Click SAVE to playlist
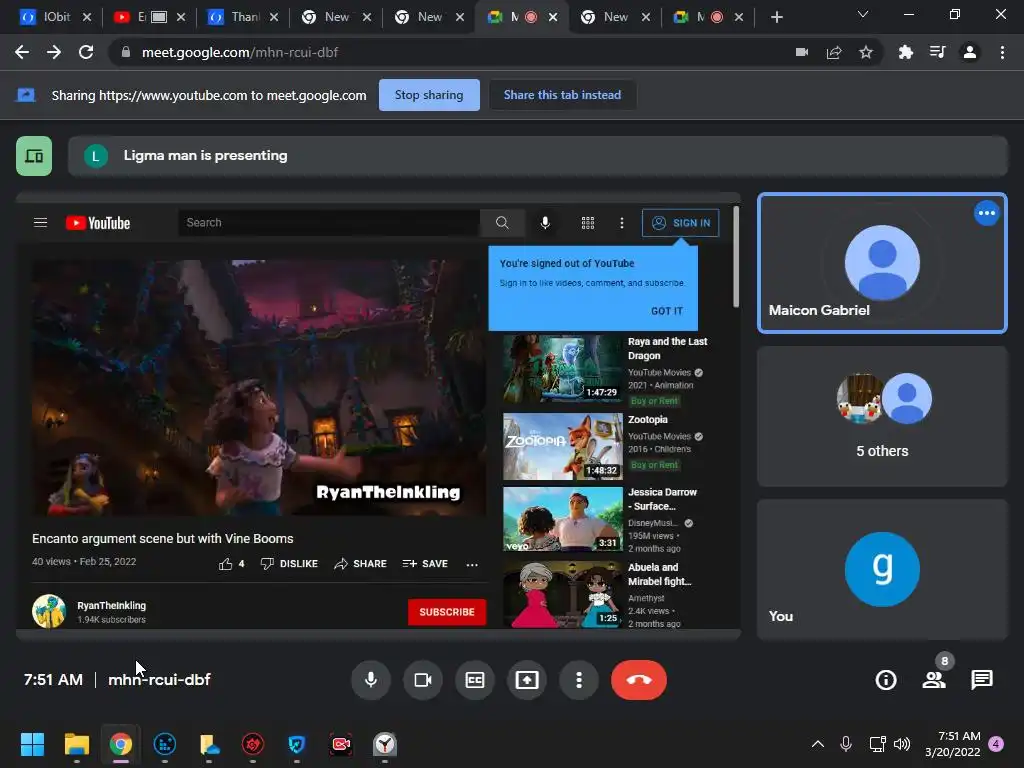Screen dimensions: 1024x768 (x=425, y=564)
